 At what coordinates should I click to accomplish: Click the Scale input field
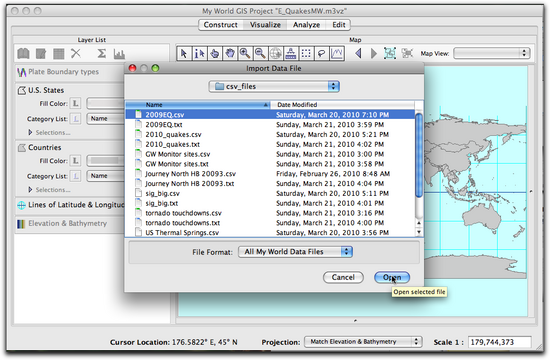point(499,342)
